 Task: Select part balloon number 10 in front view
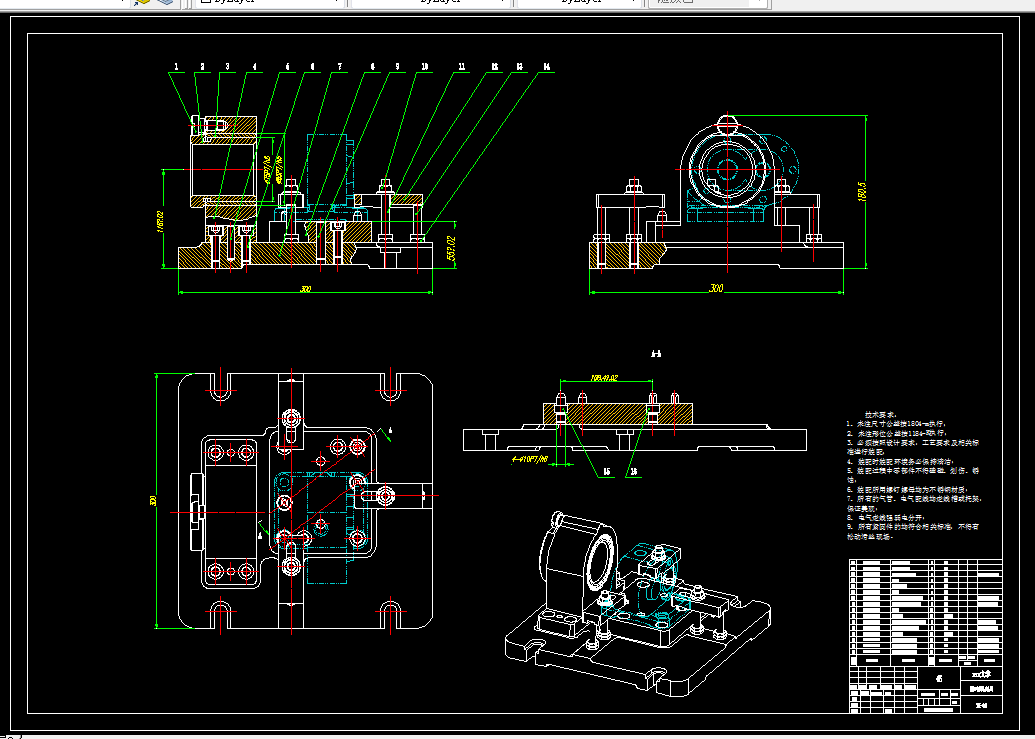424,67
